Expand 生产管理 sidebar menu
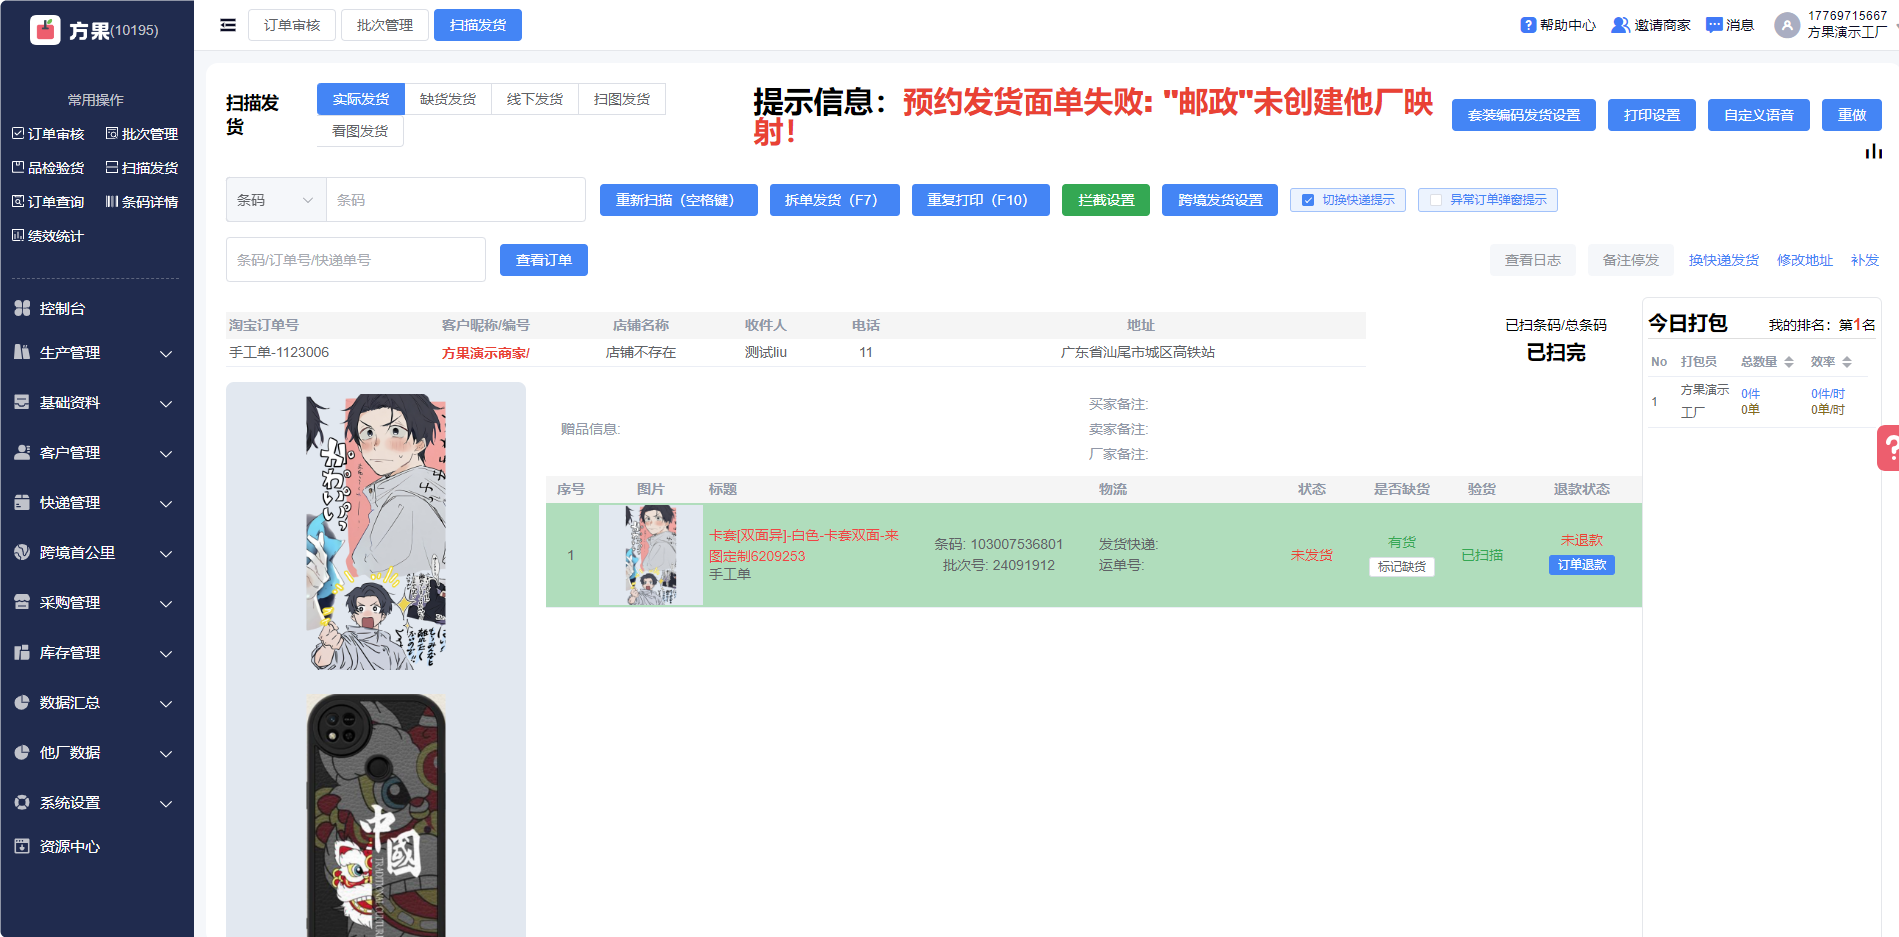Screen dimensions: 1899x937 pyautogui.click(x=96, y=353)
